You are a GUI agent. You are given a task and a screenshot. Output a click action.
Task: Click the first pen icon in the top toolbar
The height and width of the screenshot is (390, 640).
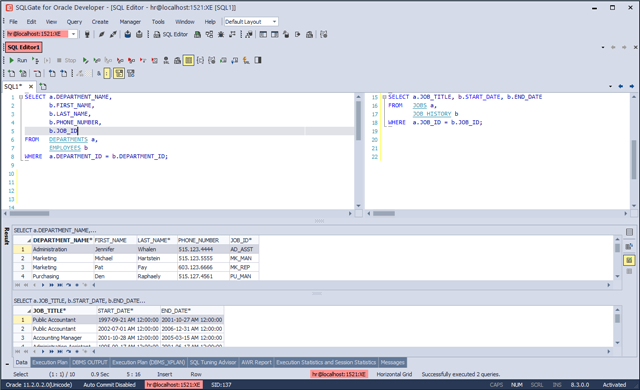point(102,34)
